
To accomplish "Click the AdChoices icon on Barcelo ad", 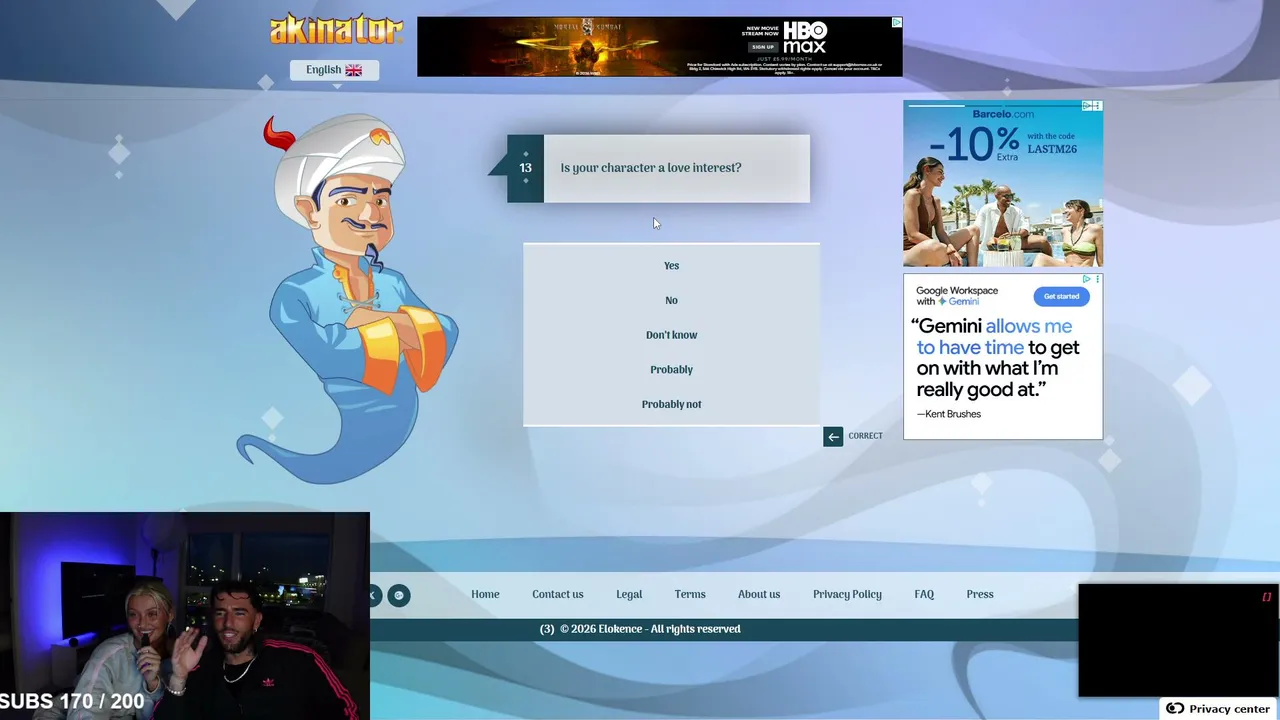I will point(1087,106).
